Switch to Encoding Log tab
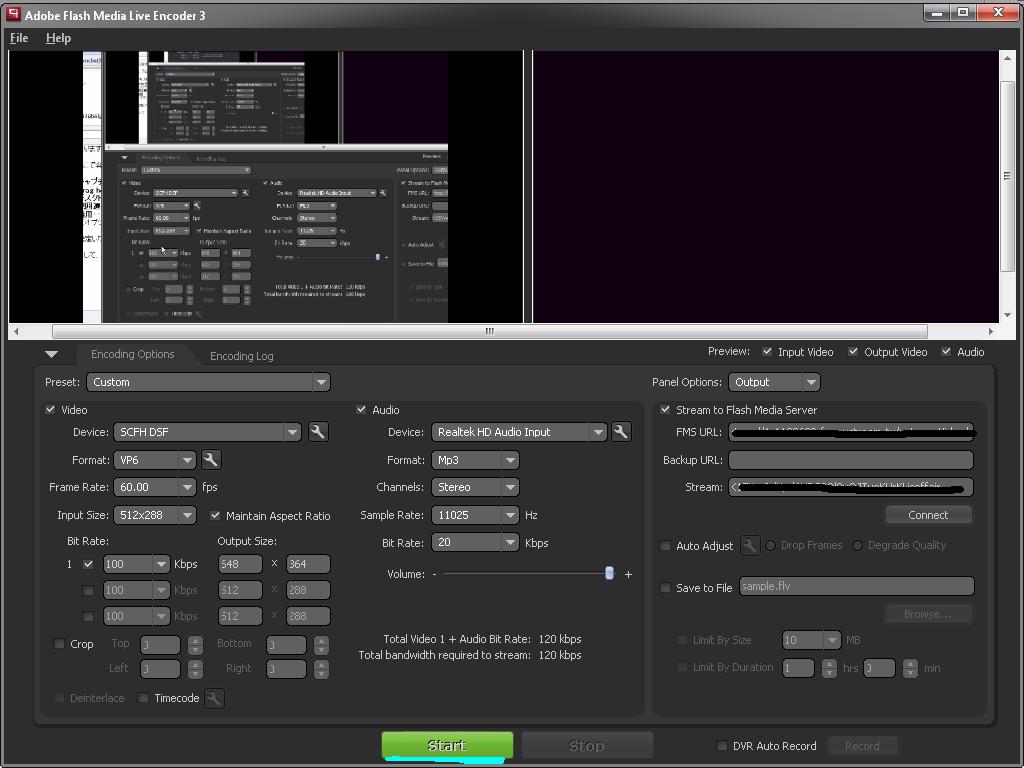This screenshot has width=1024, height=768. 242,356
